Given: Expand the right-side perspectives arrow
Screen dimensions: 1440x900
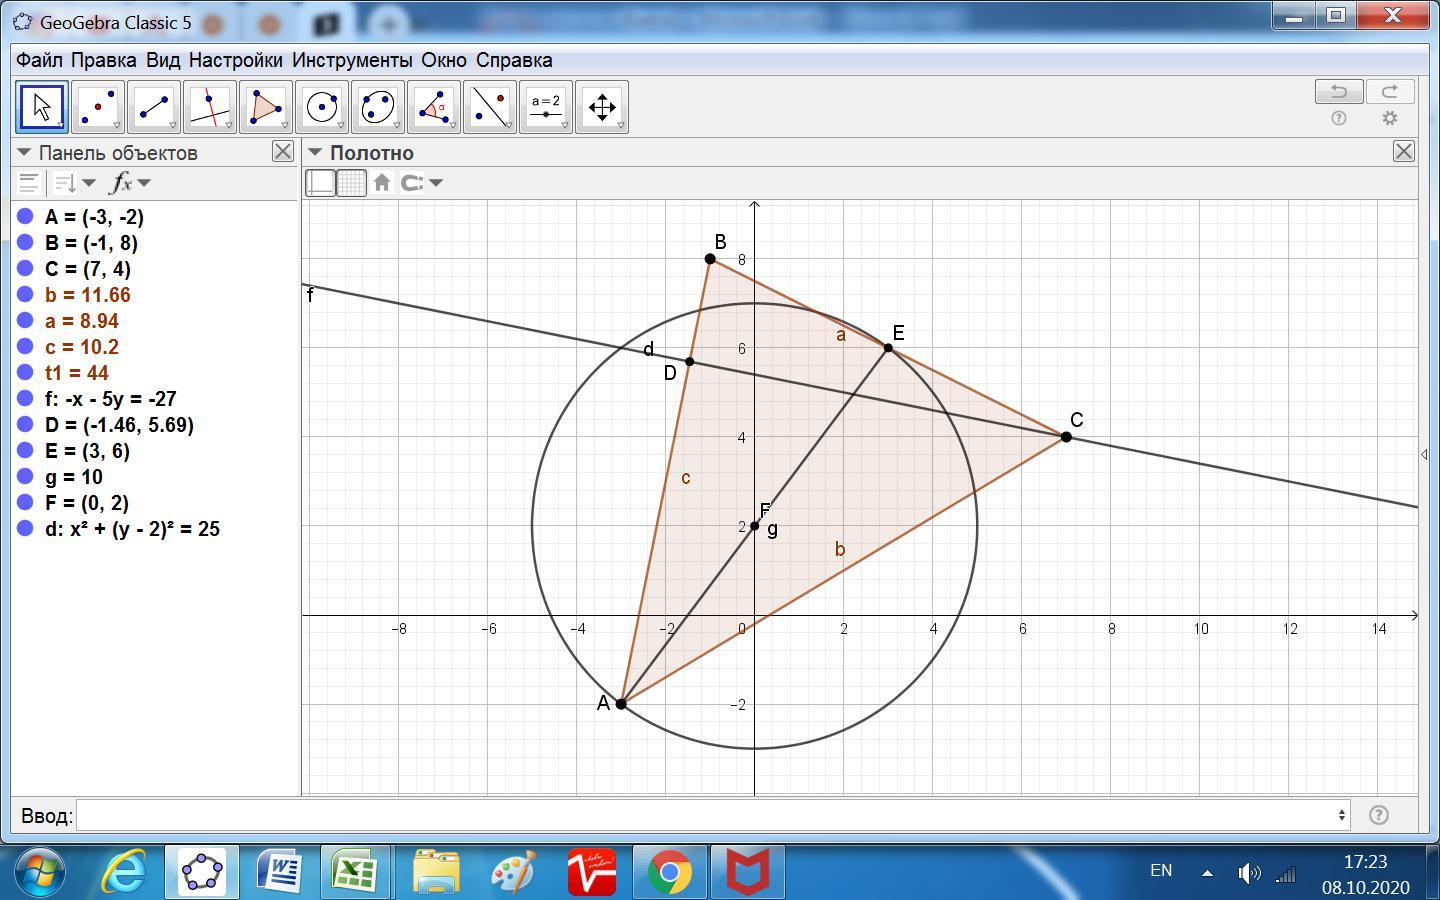Looking at the screenshot, I should click(1425, 455).
